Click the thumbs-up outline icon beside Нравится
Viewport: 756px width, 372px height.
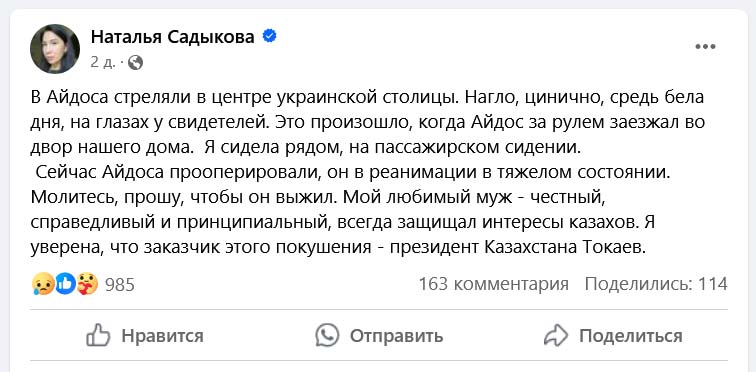pos(98,335)
